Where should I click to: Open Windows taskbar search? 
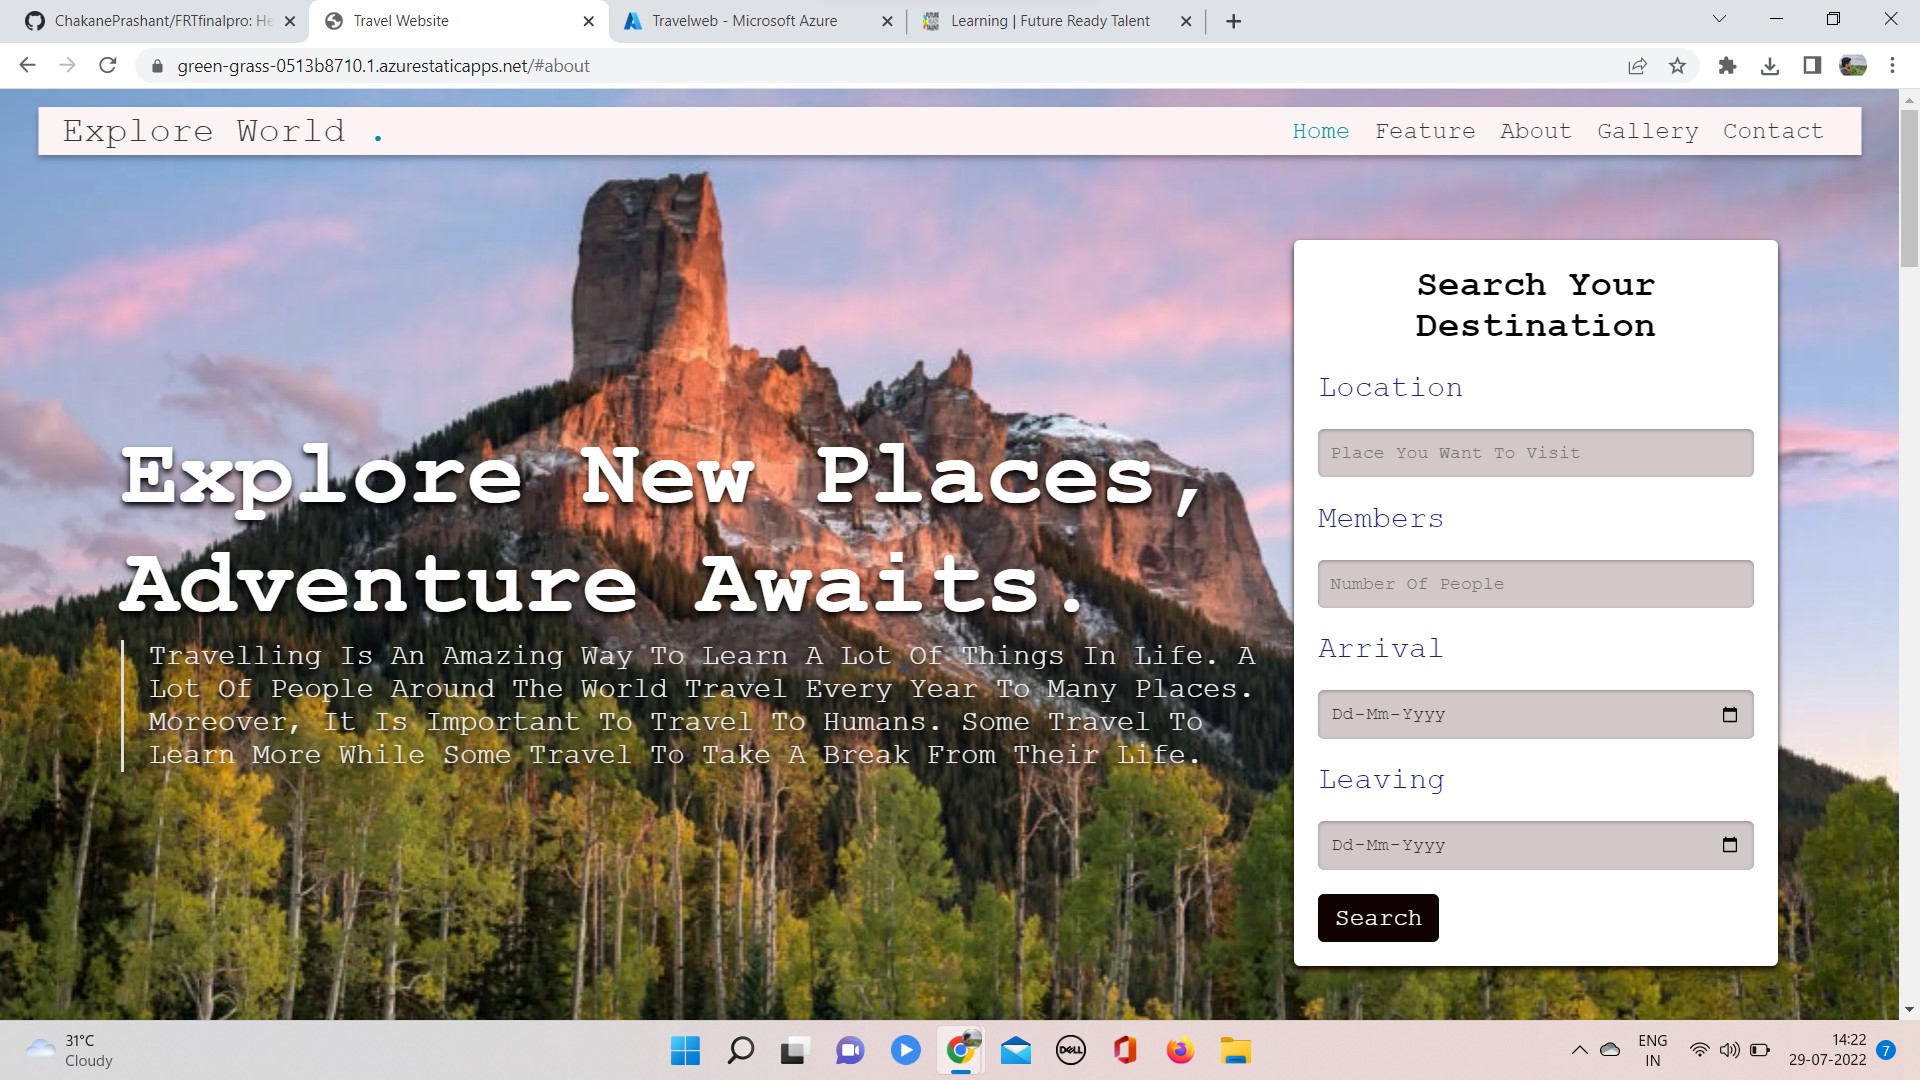tap(740, 1051)
